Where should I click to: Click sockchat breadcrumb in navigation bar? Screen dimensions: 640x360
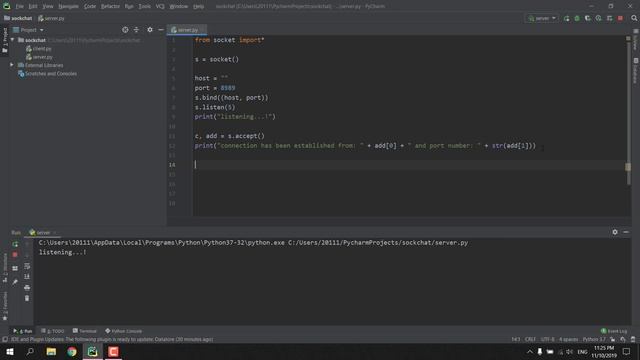[x=18, y=18]
